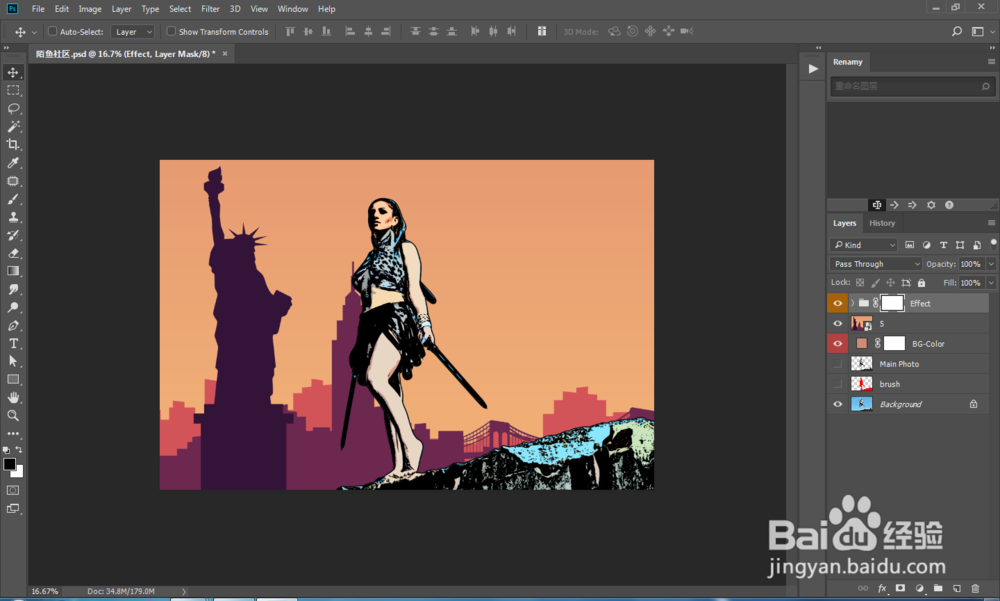Close the document tab
The image size is (1000, 601).
224,54
